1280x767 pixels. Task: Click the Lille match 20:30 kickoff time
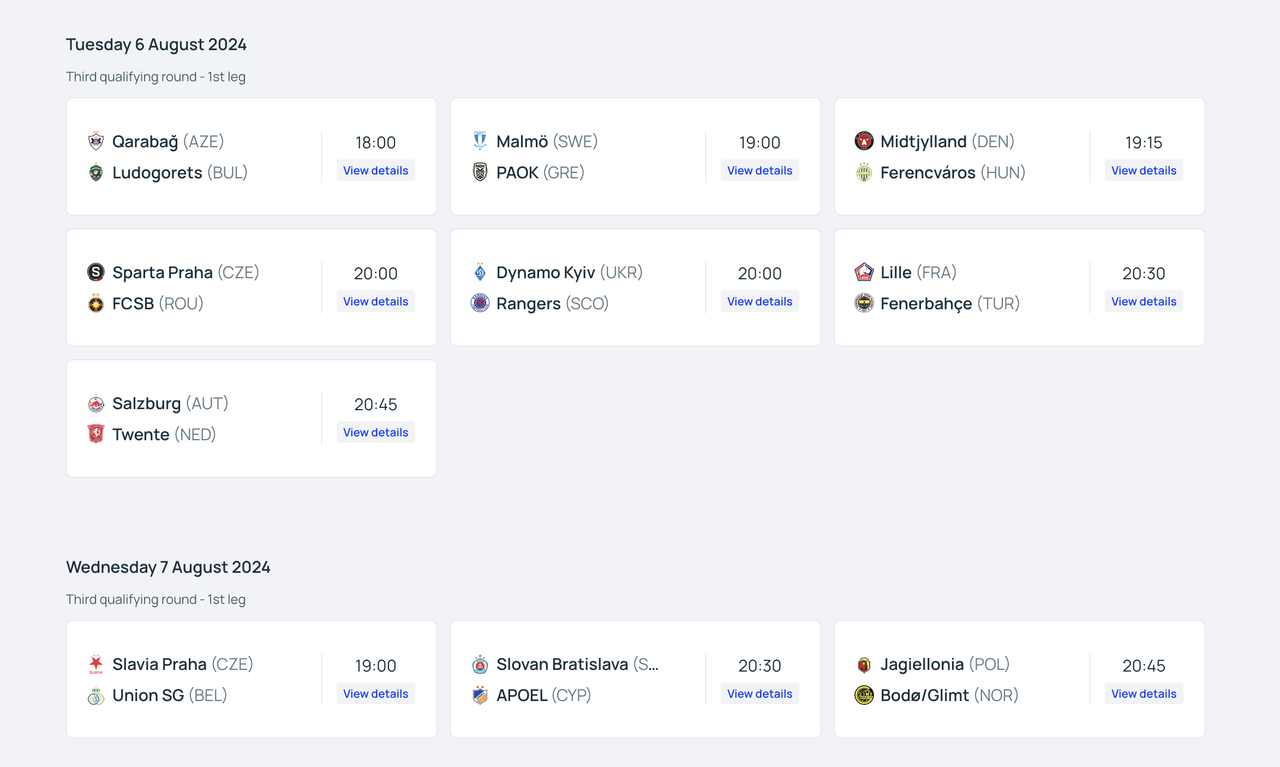tap(1144, 273)
